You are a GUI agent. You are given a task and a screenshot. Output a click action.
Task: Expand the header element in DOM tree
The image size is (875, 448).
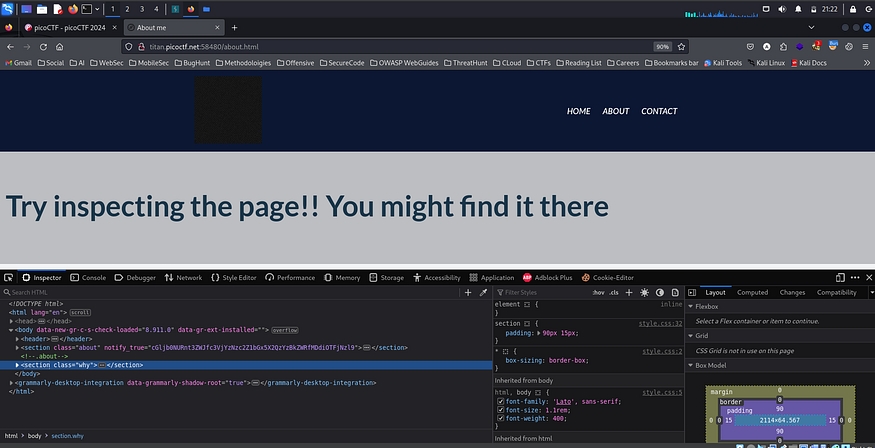click(17, 339)
